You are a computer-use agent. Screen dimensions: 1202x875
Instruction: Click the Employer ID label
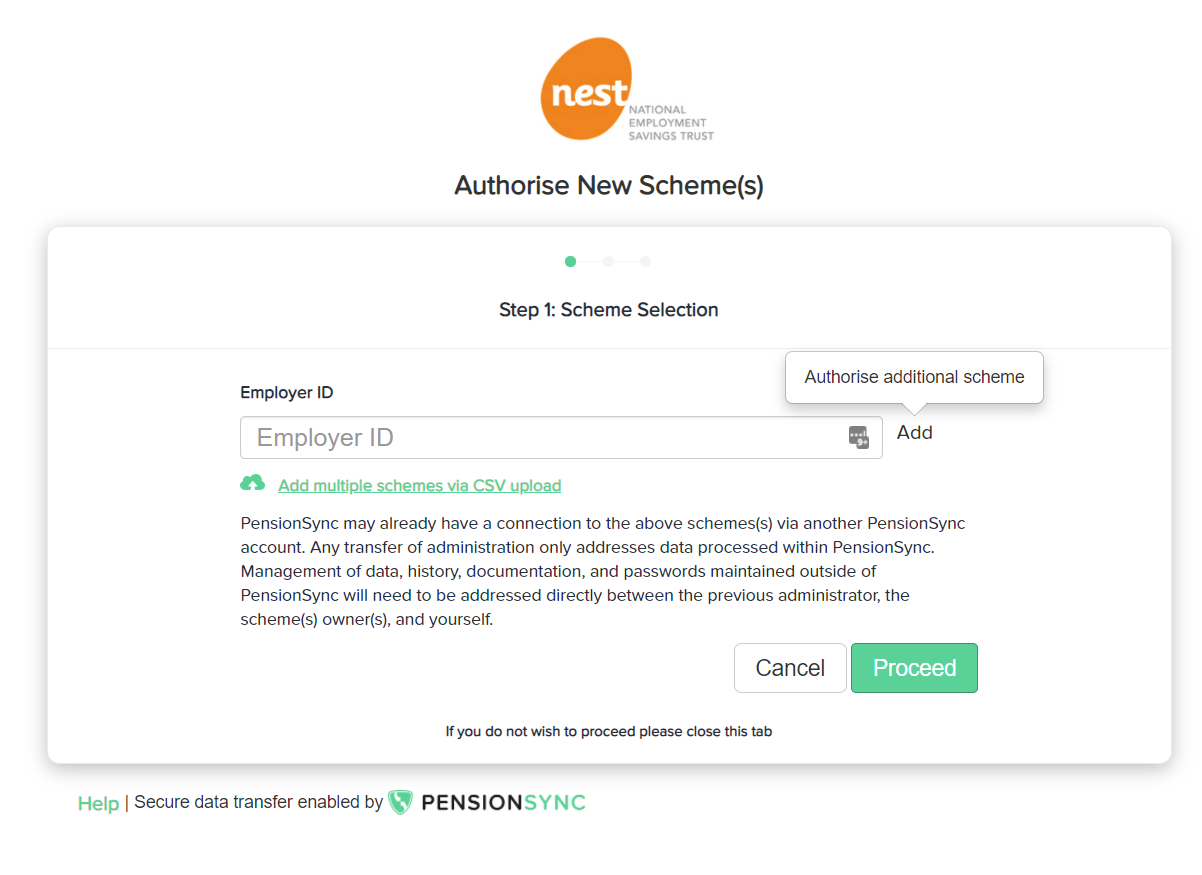(x=287, y=392)
